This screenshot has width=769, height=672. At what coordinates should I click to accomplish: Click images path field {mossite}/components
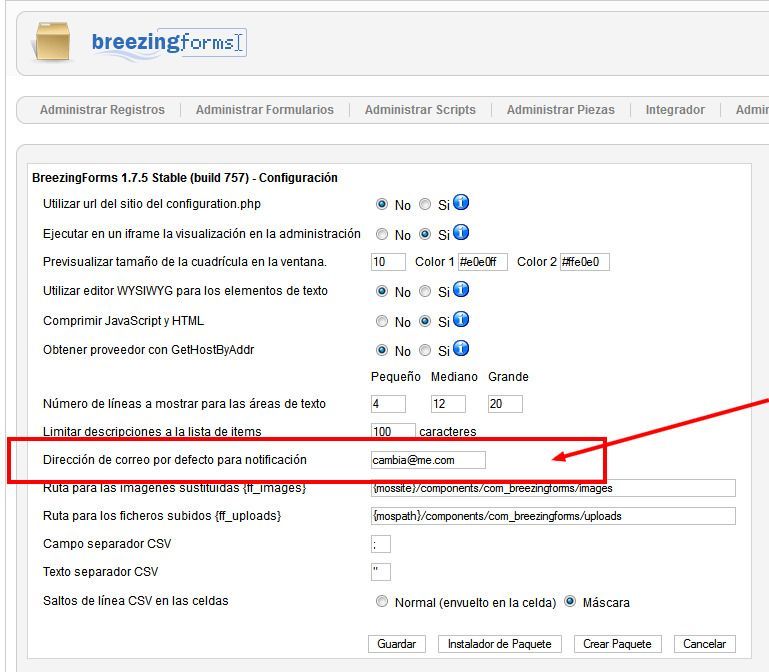click(553, 488)
